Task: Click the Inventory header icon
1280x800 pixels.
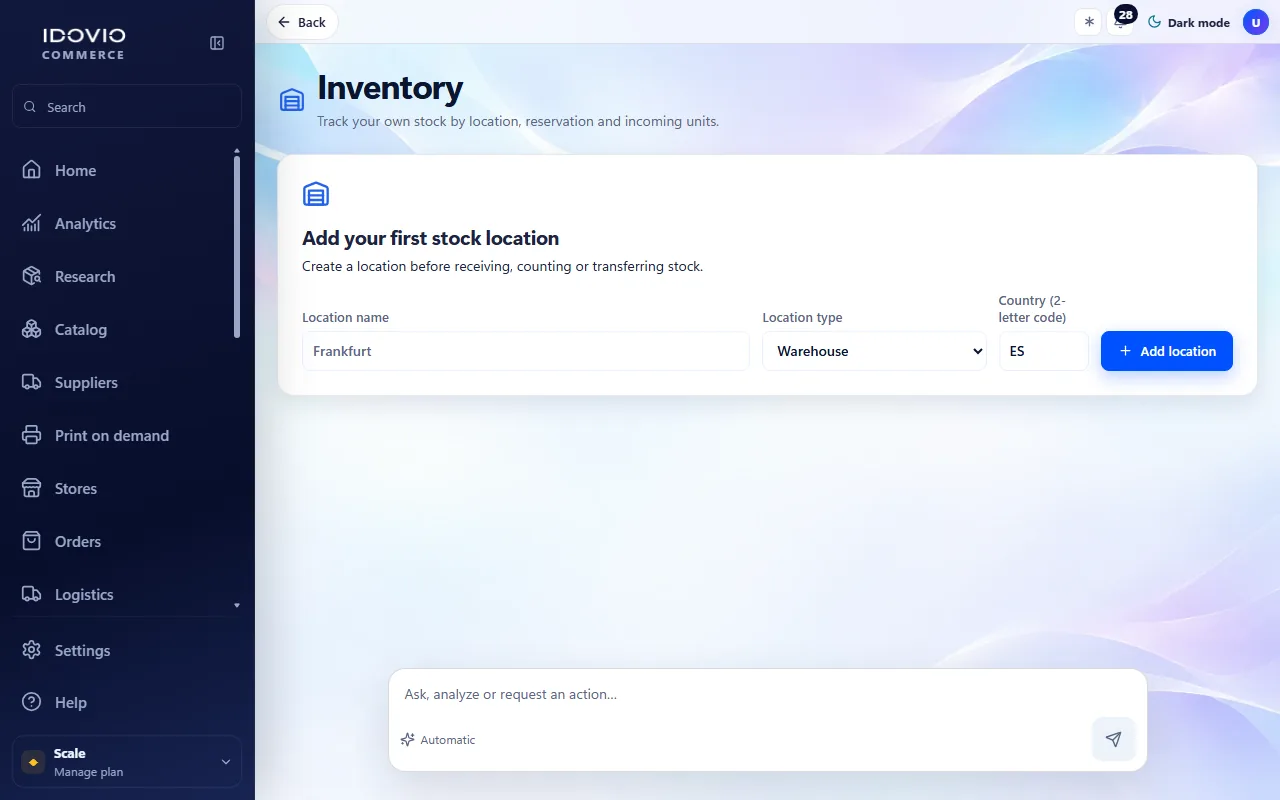Action: click(292, 100)
